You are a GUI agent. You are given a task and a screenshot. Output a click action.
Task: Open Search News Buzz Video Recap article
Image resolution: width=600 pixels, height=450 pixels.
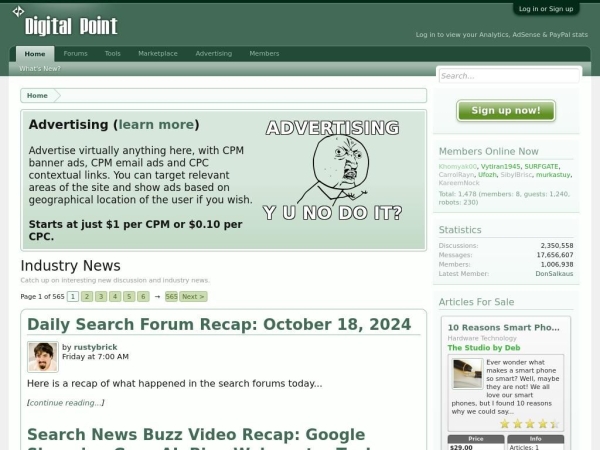[199, 440]
